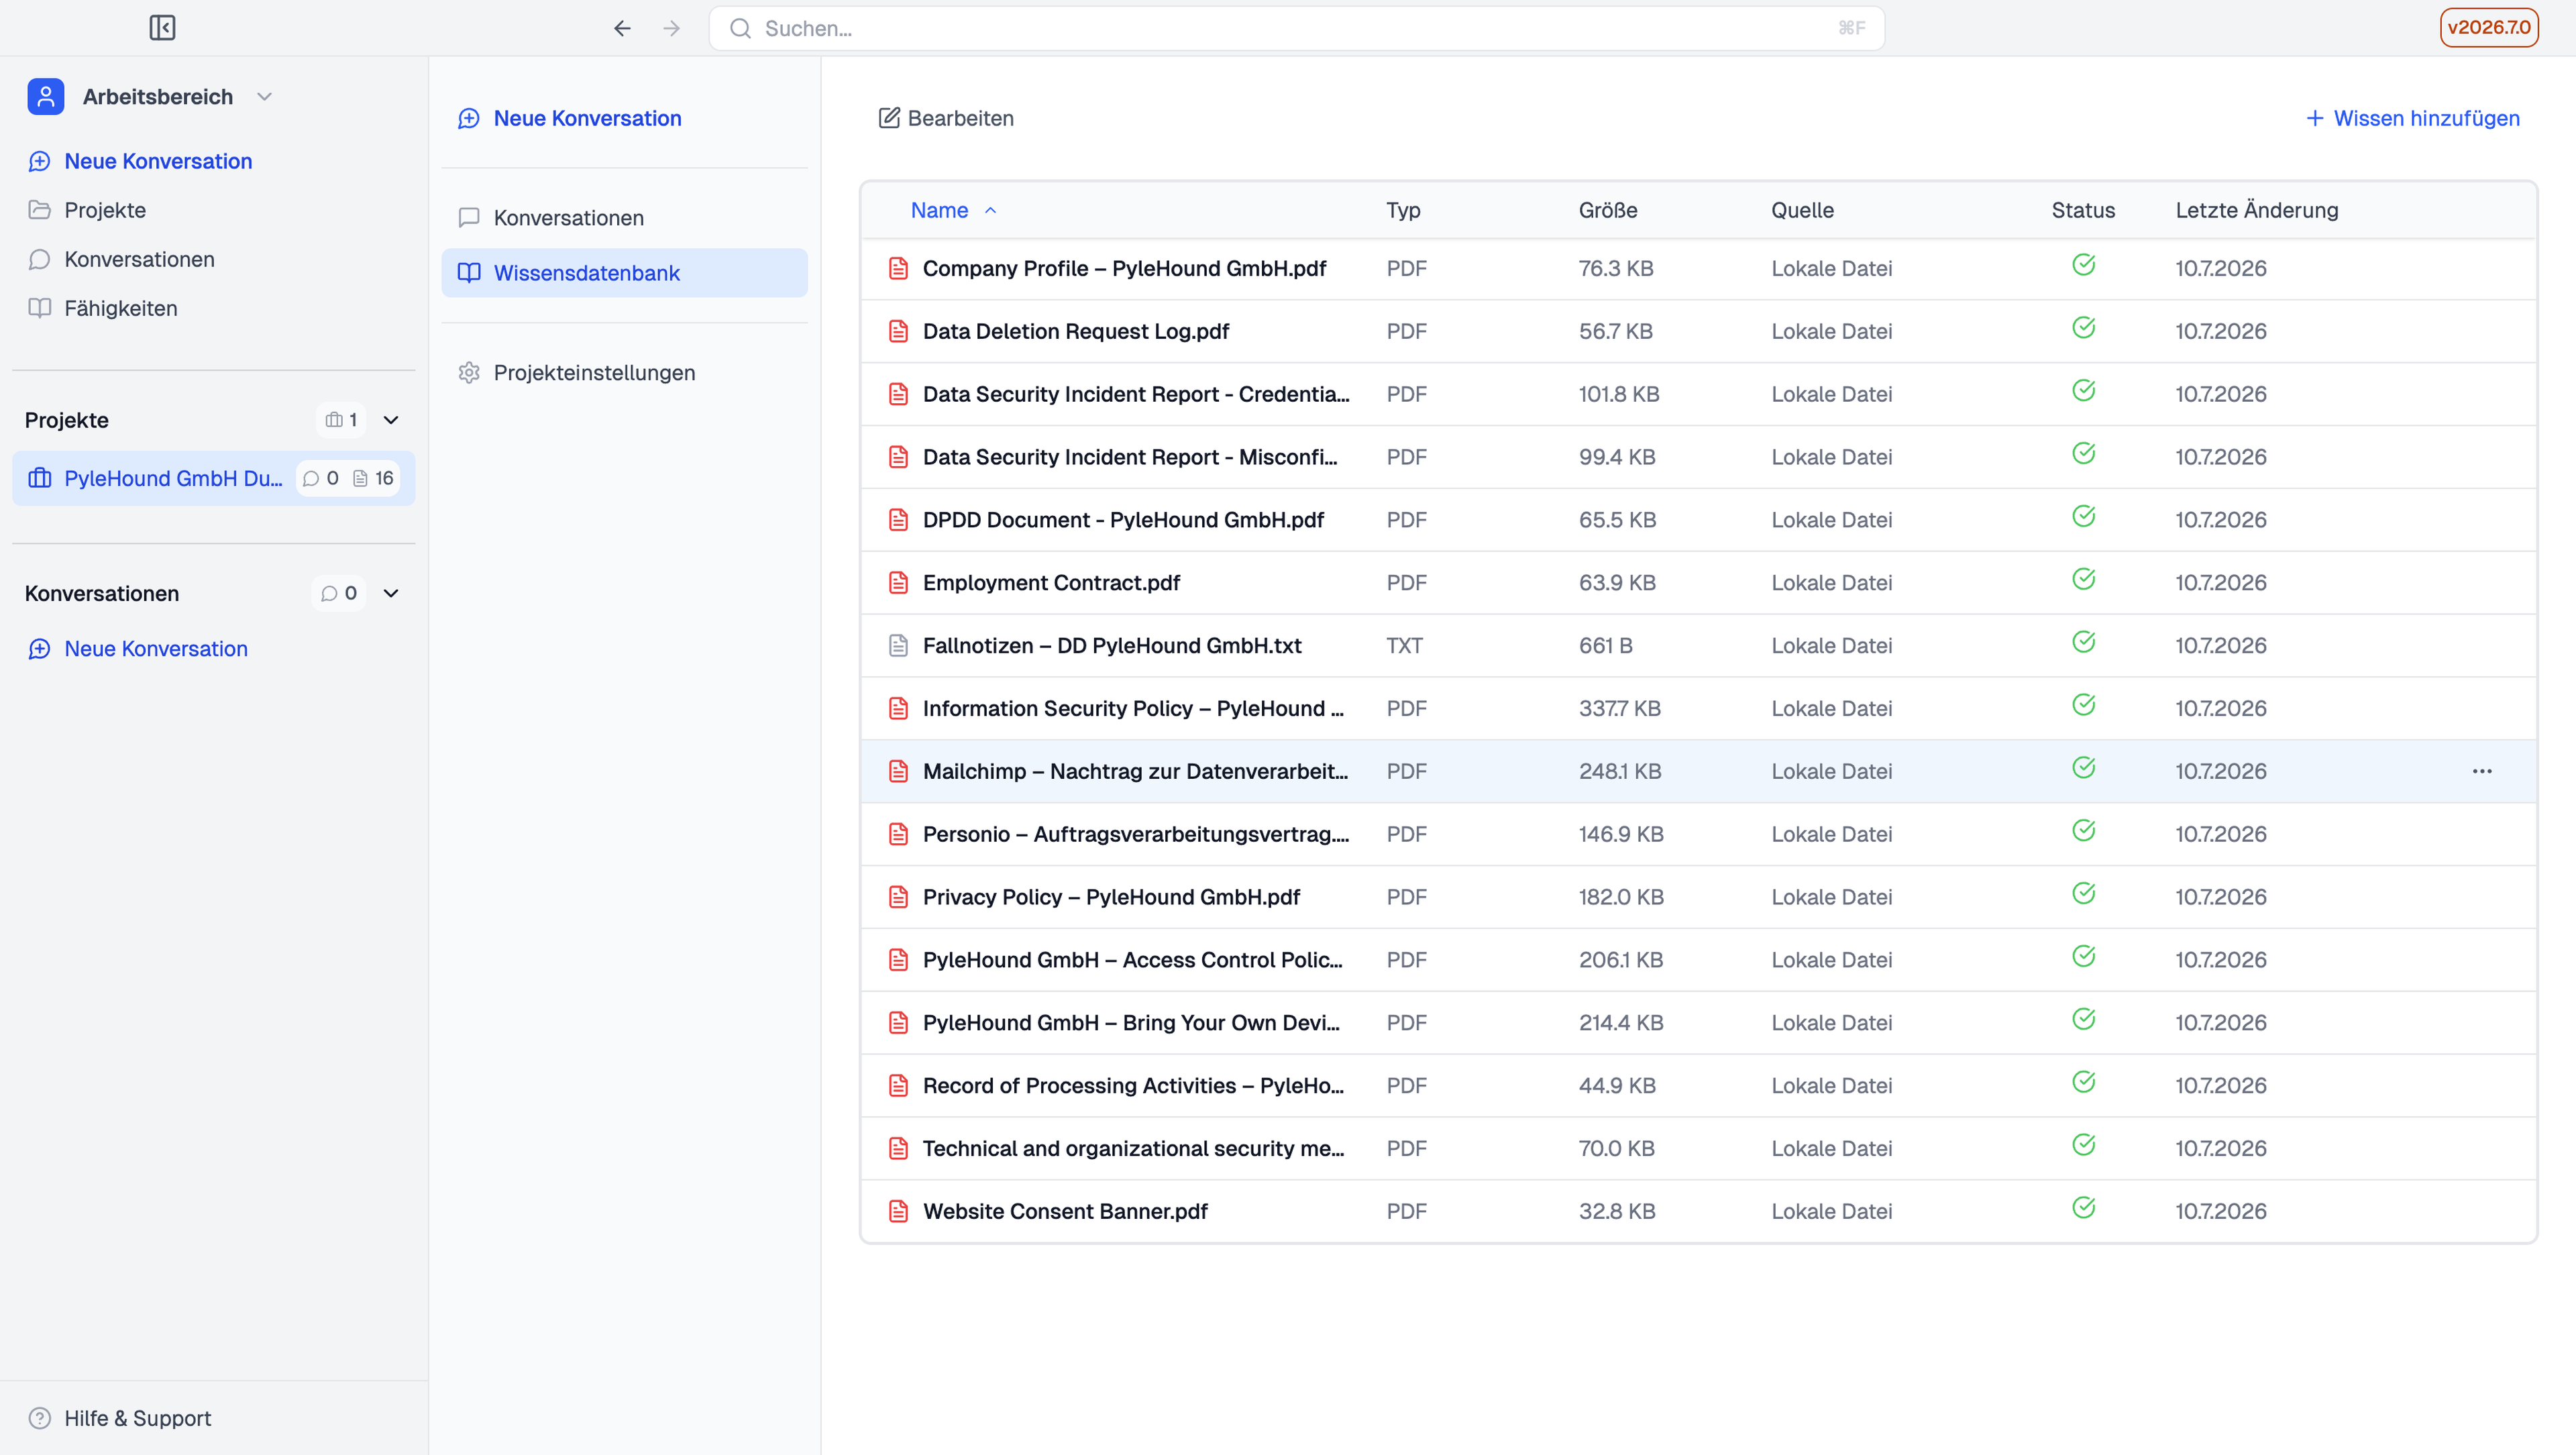Open Company Profile – PyleHound GmbH.pdf
This screenshot has height=1455, width=2576.
pyautogui.click(x=1124, y=268)
